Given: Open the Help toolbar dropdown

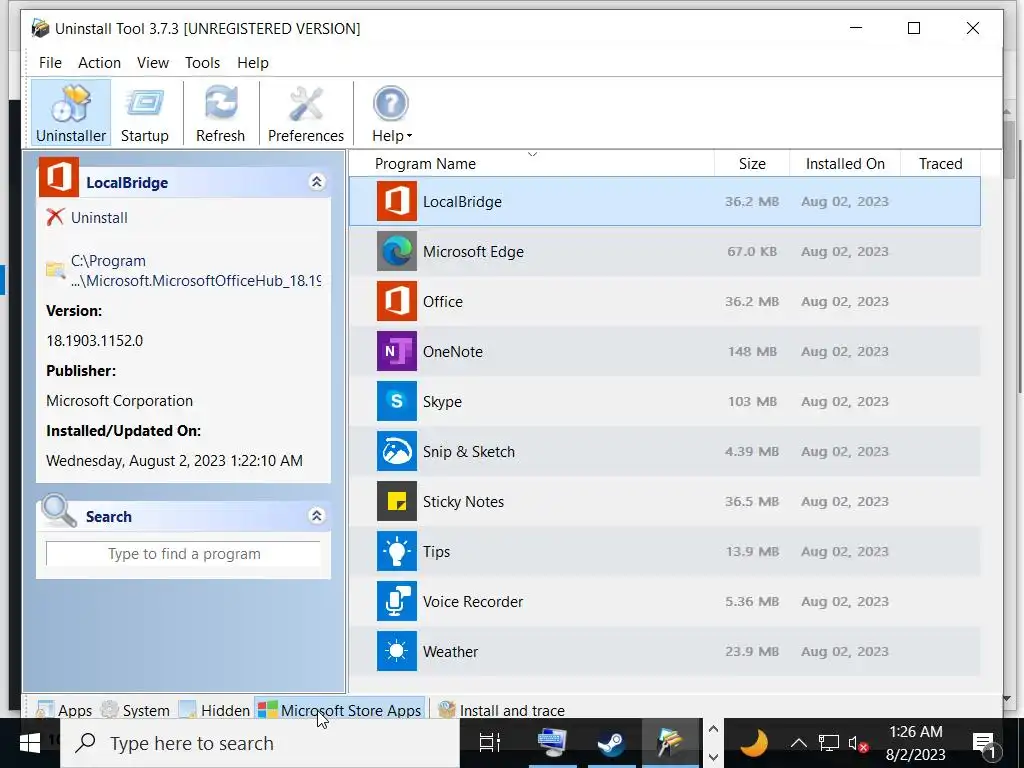Looking at the screenshot, I should click(x=391, y=112).
